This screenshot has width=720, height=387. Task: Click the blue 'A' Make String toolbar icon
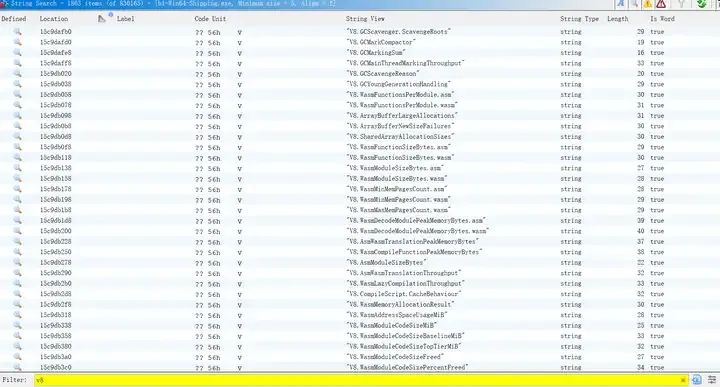coord(621,4)
